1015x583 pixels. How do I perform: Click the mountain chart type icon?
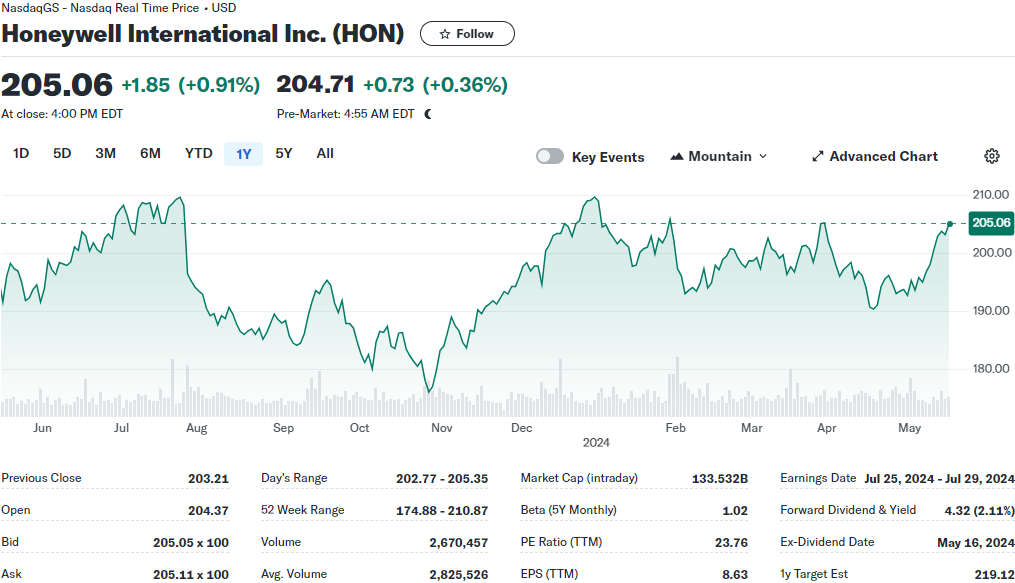click(x=676, y=157)
